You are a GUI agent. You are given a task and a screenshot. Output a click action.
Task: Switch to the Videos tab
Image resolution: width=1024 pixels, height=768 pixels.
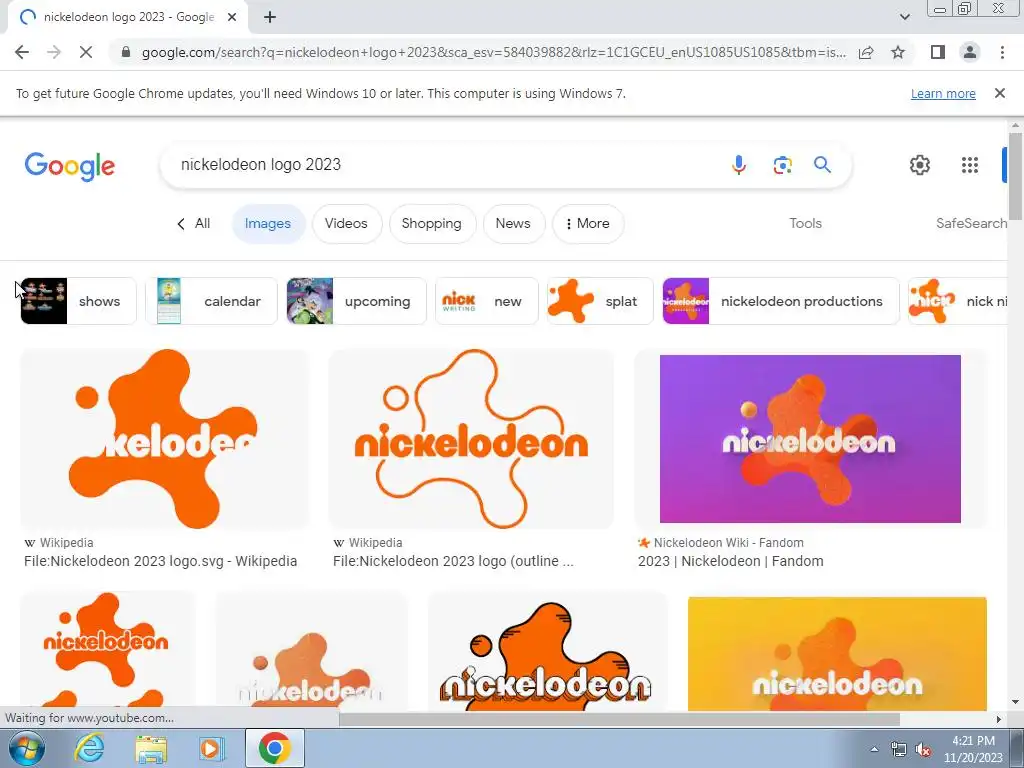[x=346, y=223]
